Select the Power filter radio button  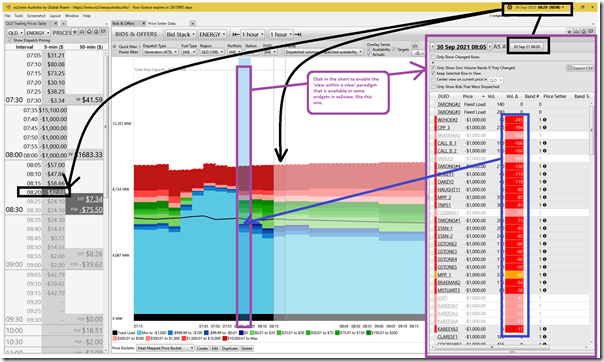click(x=114, y=52)
